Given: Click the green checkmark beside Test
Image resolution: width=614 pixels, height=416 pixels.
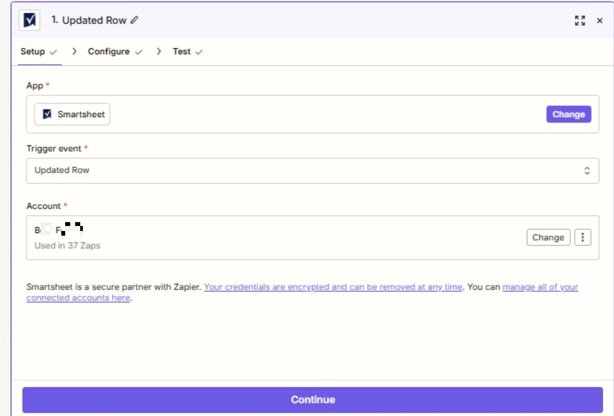Looking at the screenshot, I should (x=200, y=52).
